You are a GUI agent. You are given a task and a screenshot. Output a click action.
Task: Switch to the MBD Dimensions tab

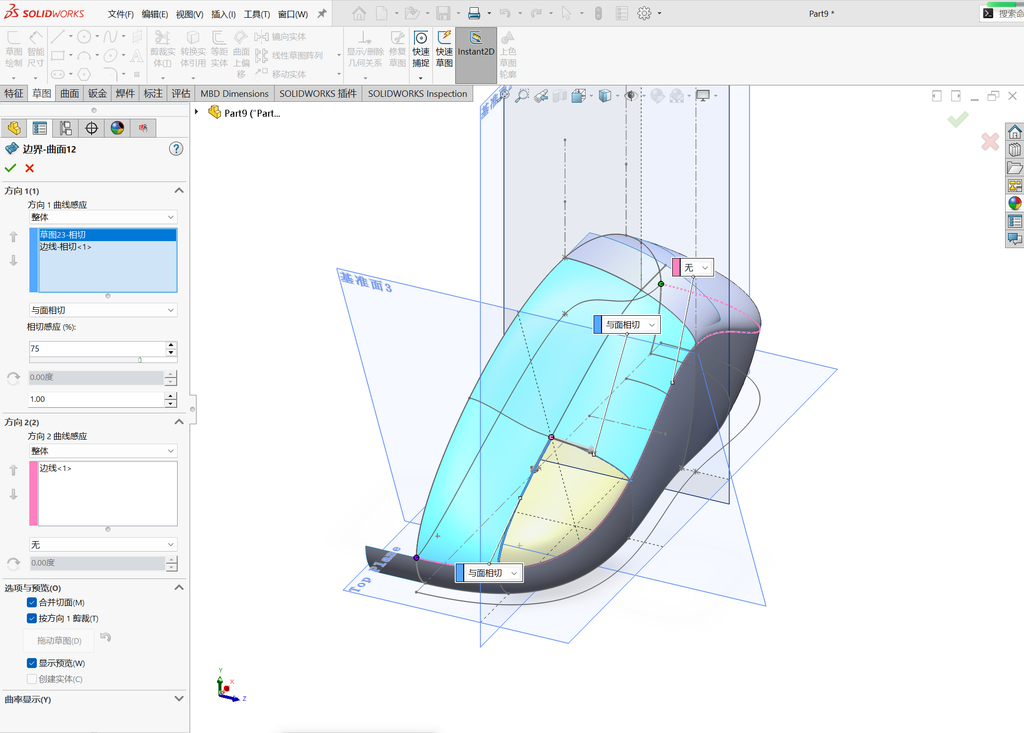[234, 93]
